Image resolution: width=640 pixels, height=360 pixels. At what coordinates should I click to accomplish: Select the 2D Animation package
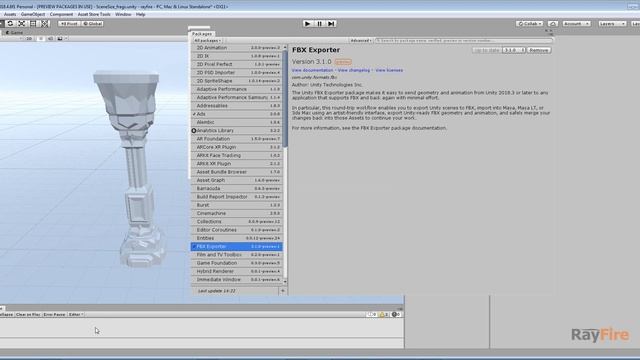coord(236,48)
